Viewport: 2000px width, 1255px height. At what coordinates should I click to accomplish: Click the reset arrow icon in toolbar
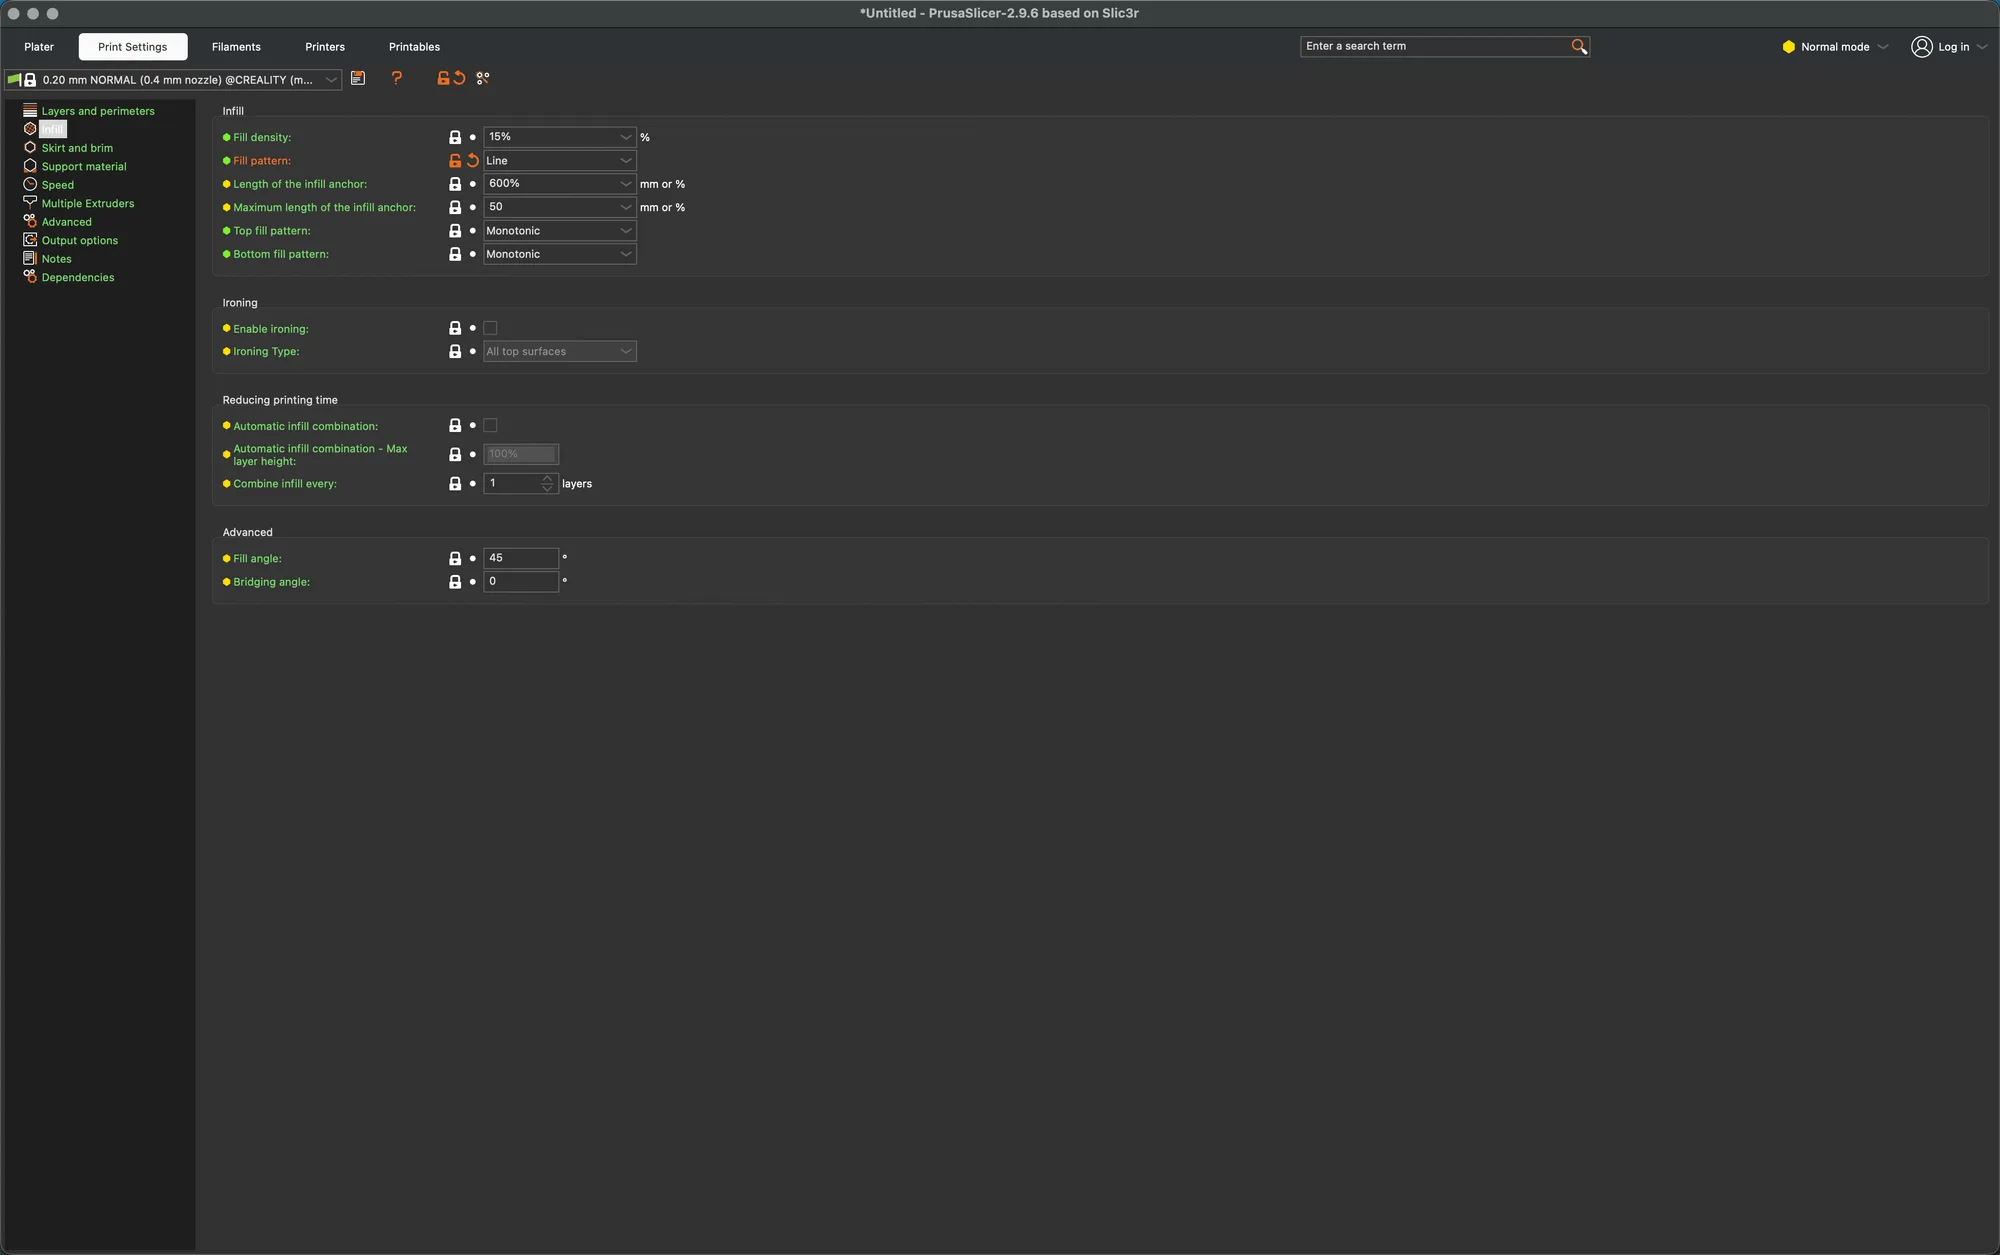(x=459, y=78)
